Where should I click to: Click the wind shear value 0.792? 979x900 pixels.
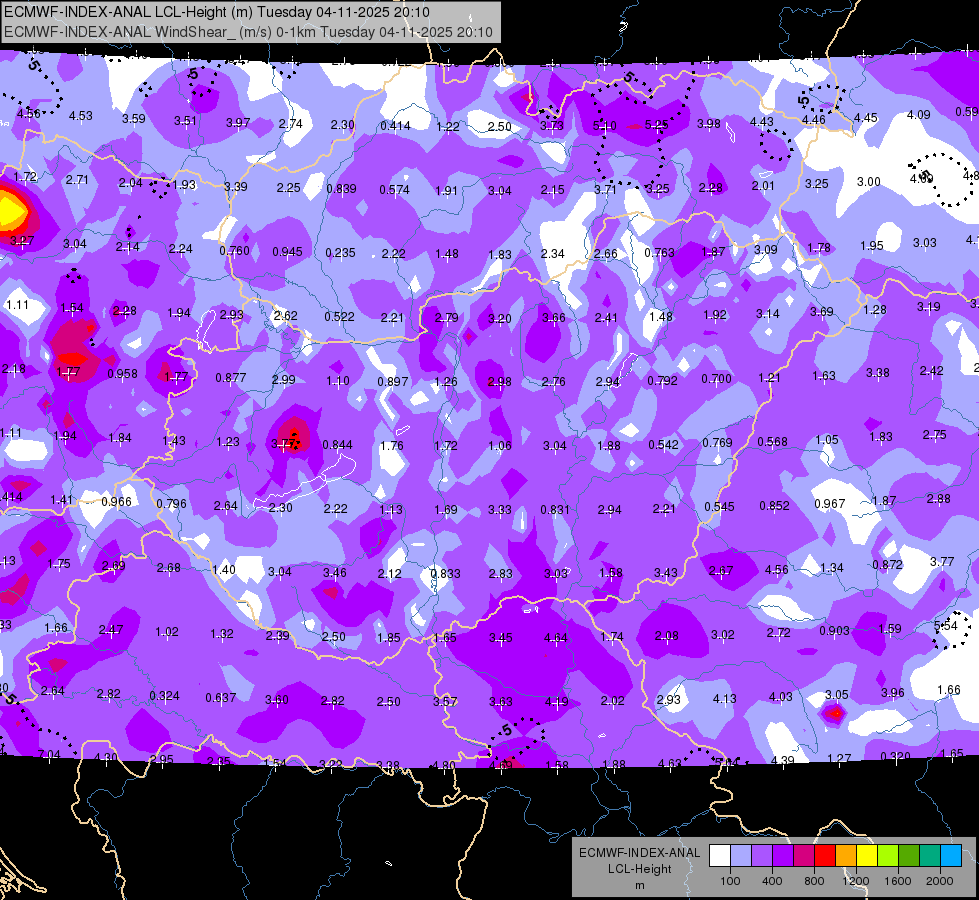click(662, 380)
